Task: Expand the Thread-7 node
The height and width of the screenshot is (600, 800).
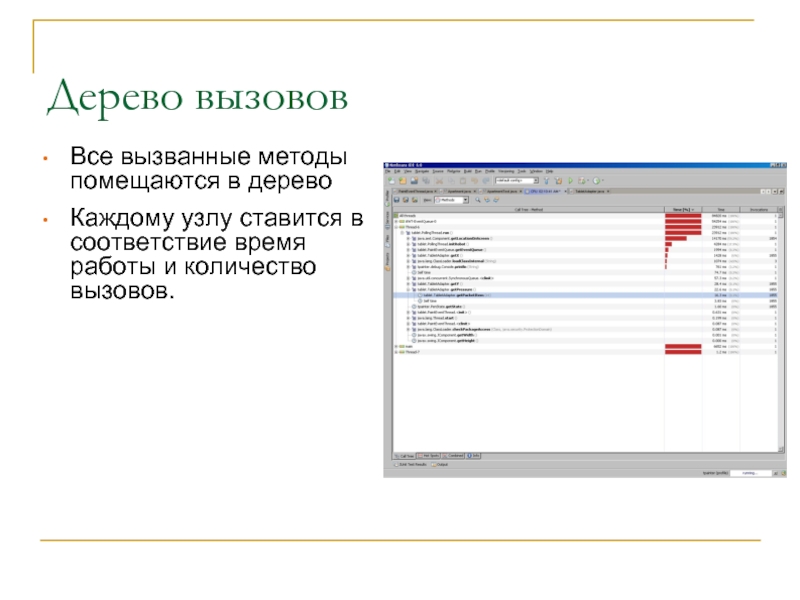Action: [396, 352]
